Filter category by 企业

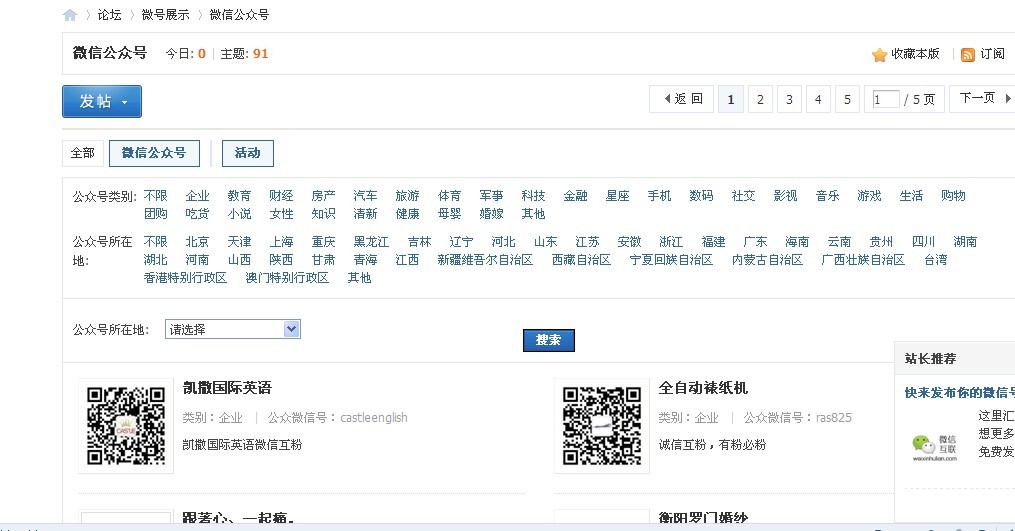click(x=197, y=196)
